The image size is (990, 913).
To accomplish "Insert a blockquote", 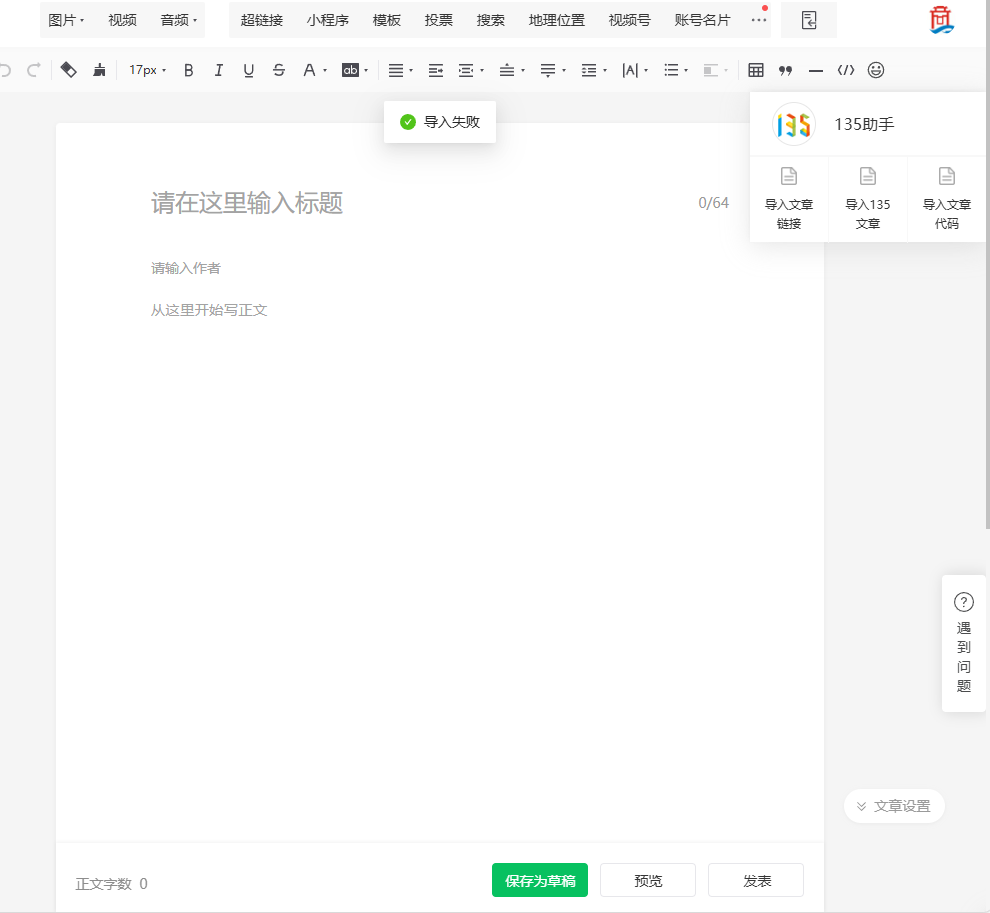I will (x=785, y=70).
